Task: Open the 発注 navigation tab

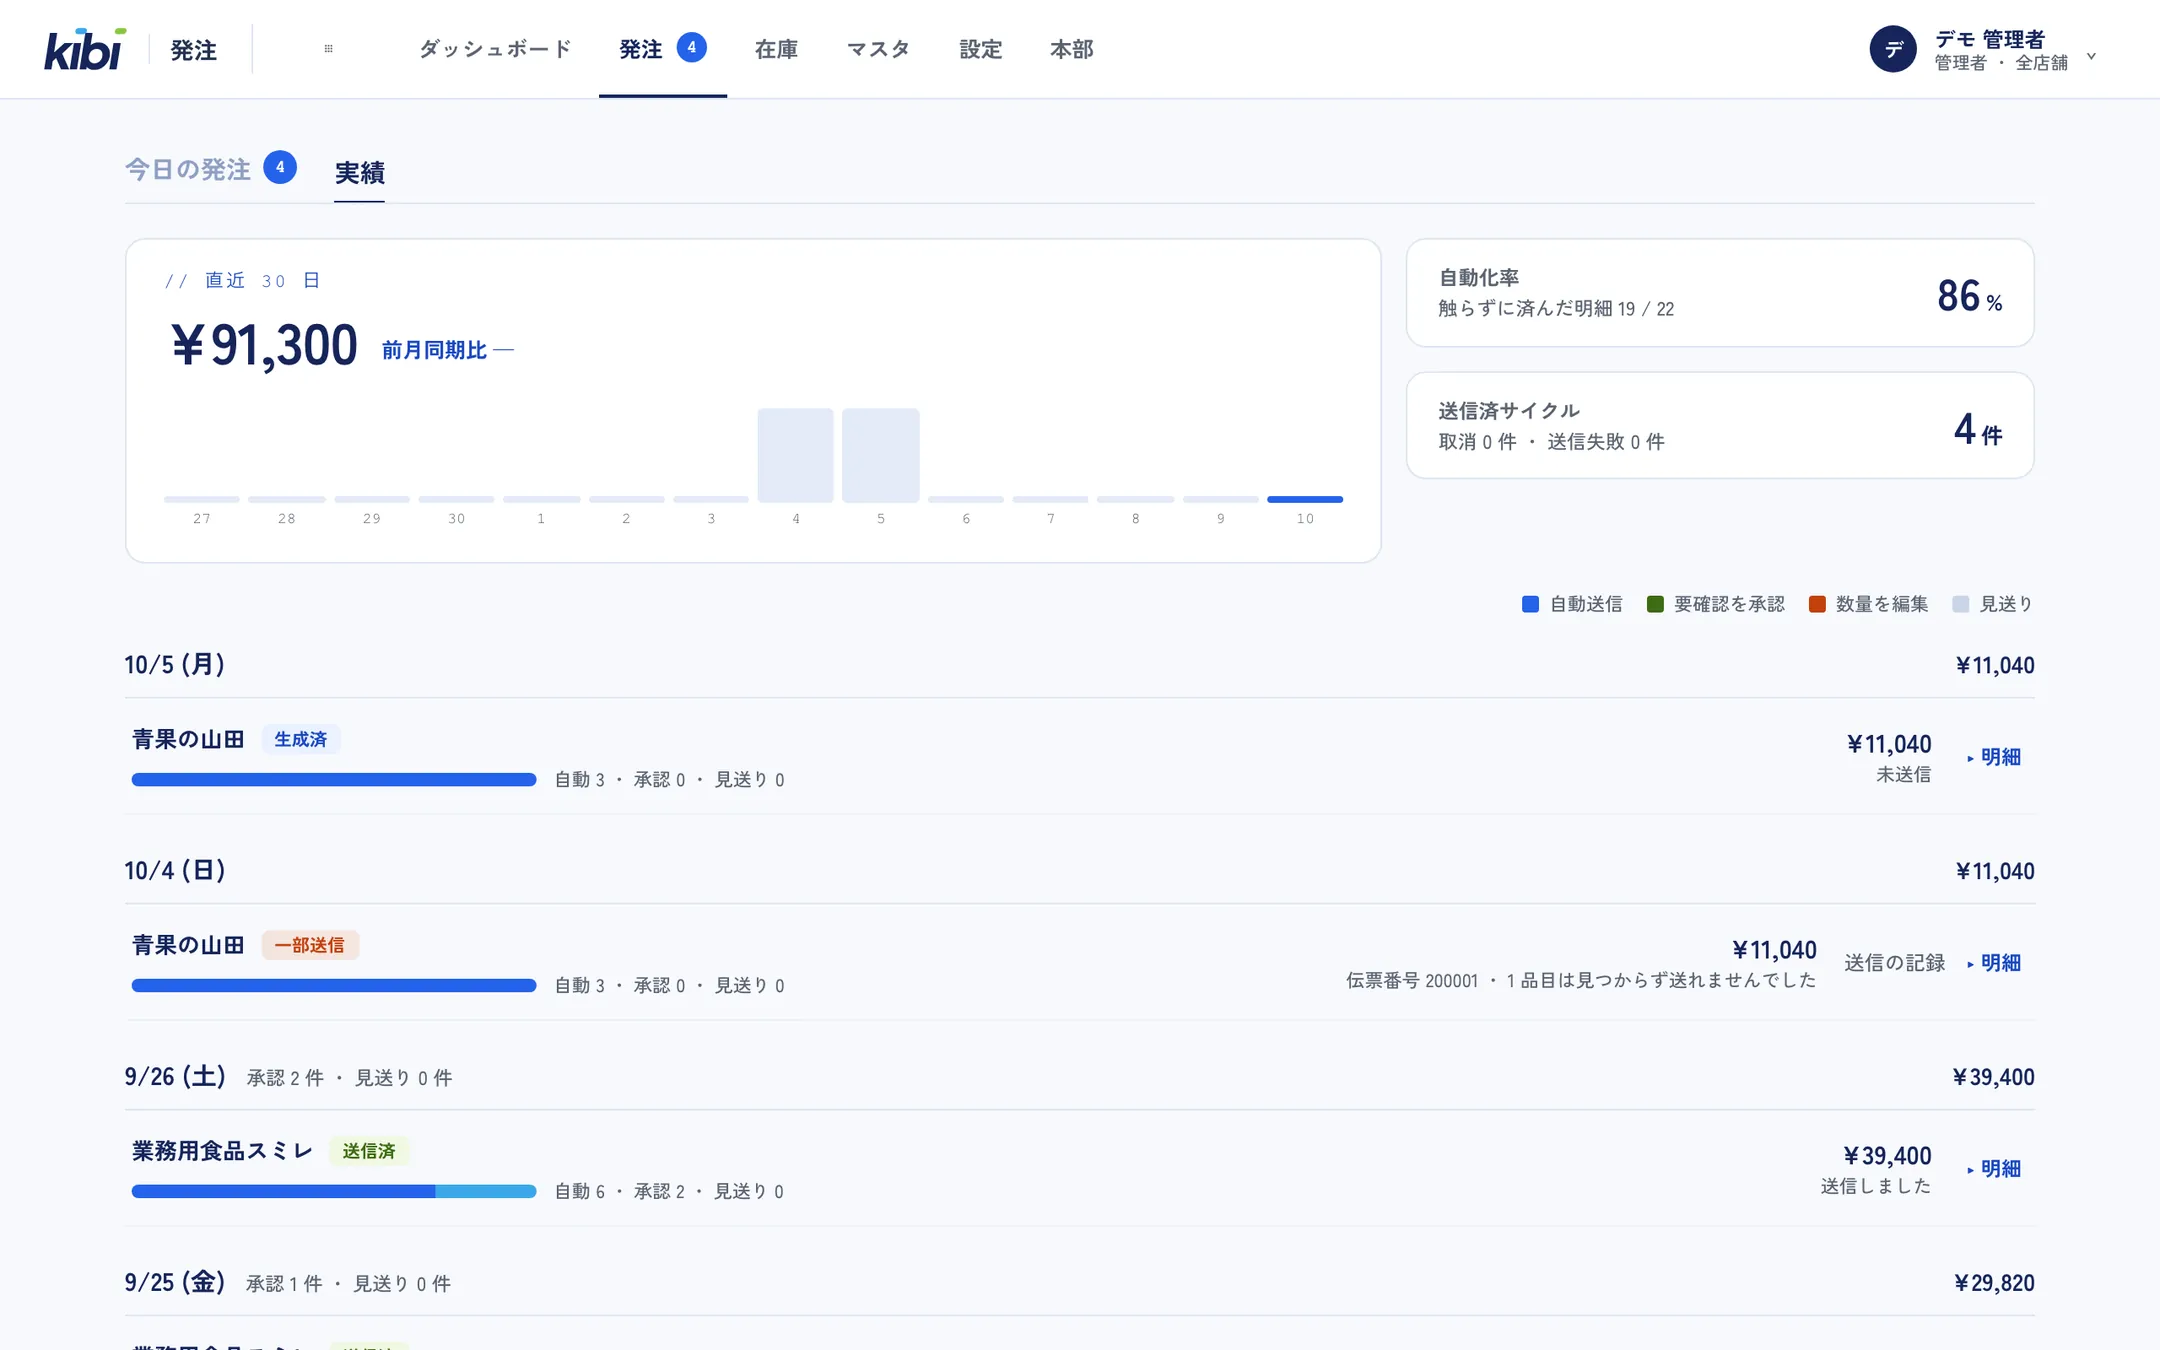Action: point(663,49)
